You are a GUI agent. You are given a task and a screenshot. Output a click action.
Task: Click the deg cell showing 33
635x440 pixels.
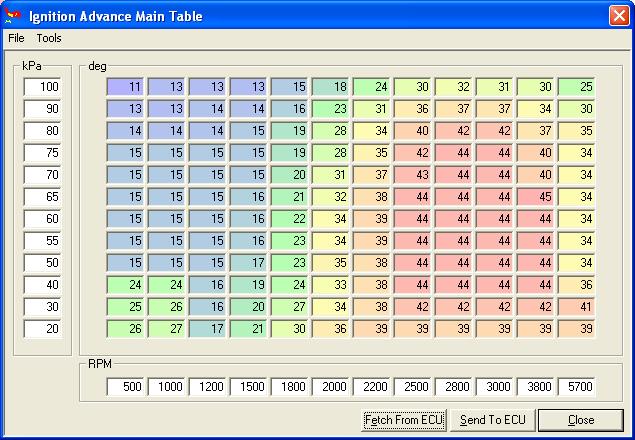[x=330, y=285]
